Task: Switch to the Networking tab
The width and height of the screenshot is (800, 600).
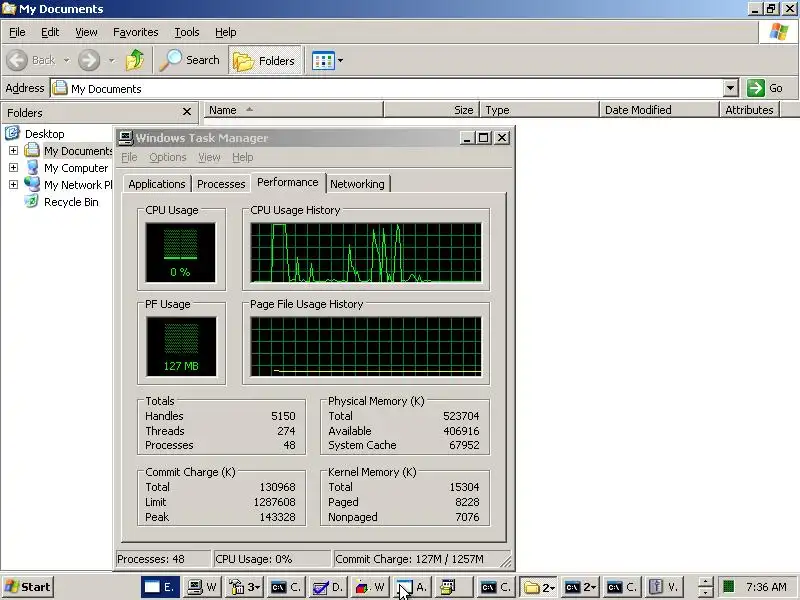Action: point(357,184)
